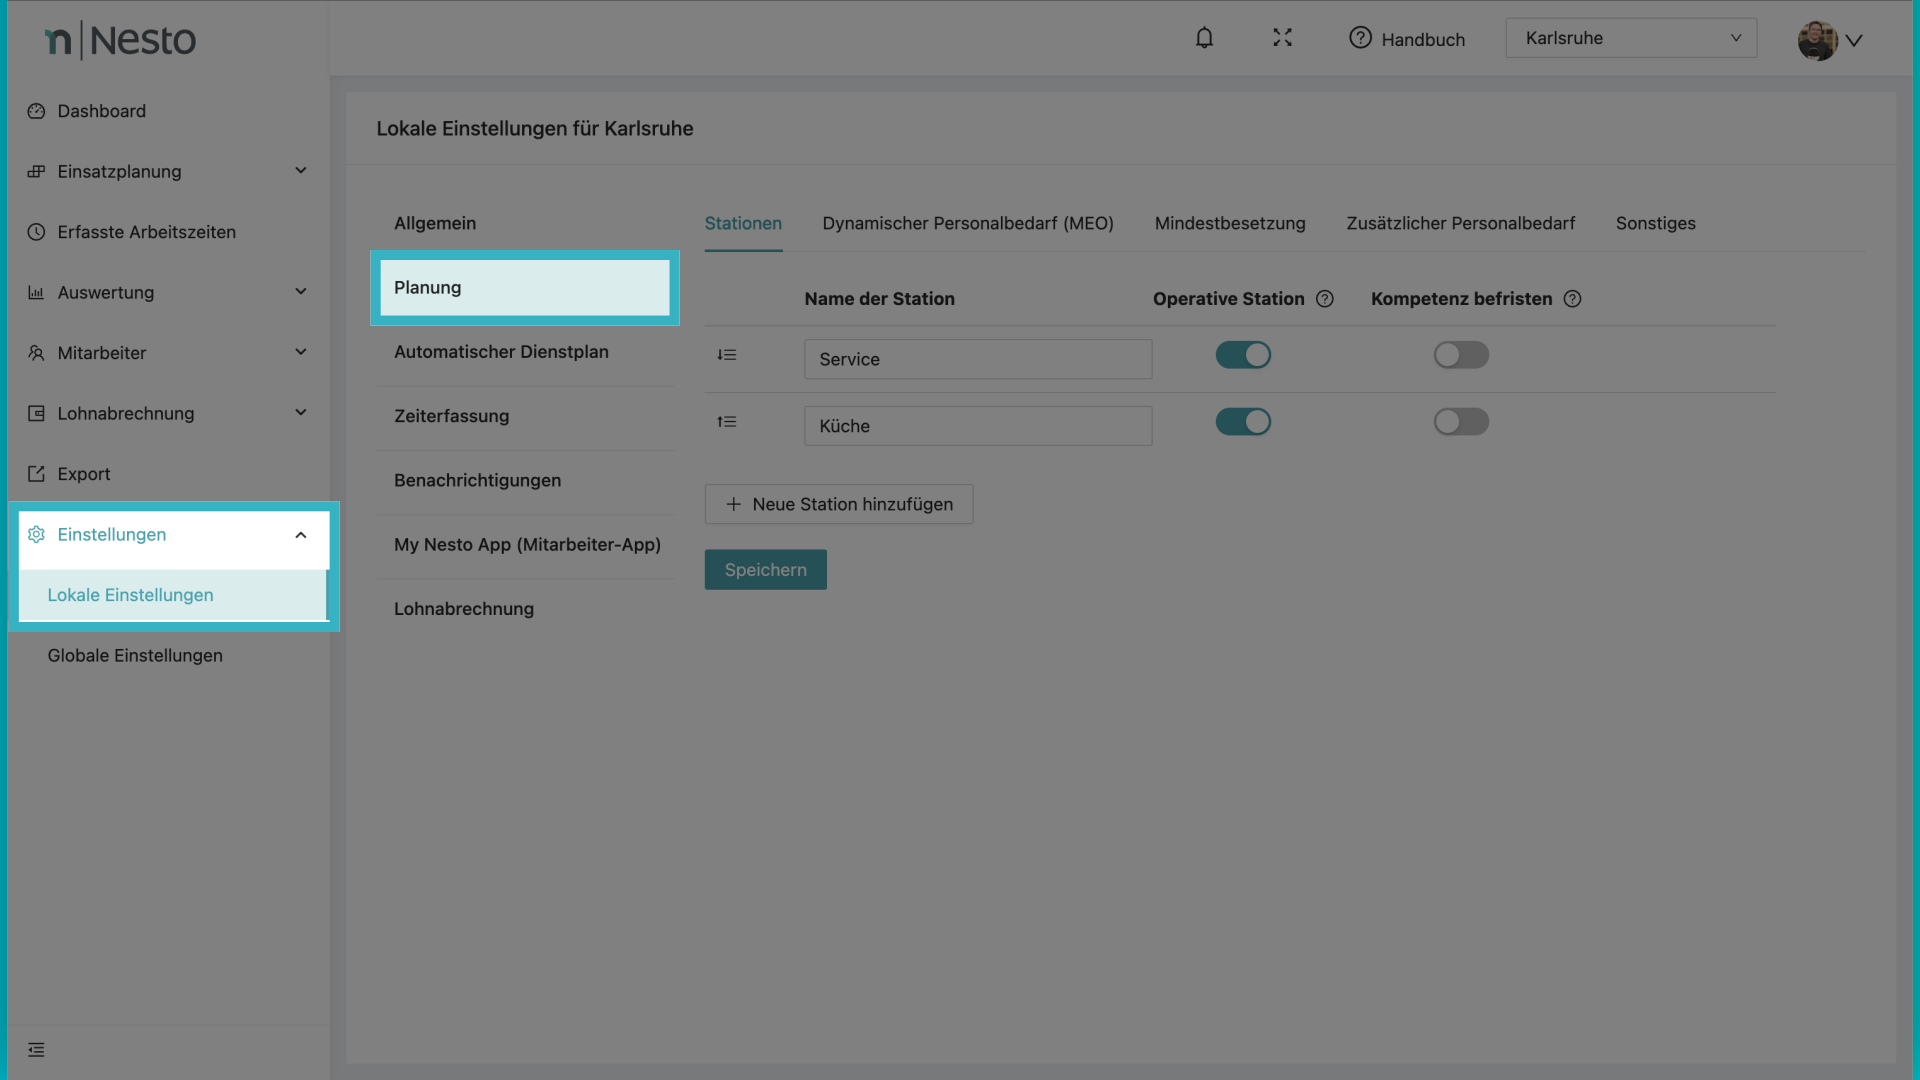Click the fullscreen expand icon
This screenshot has height=1080, width=1920.
point(1282,38)
